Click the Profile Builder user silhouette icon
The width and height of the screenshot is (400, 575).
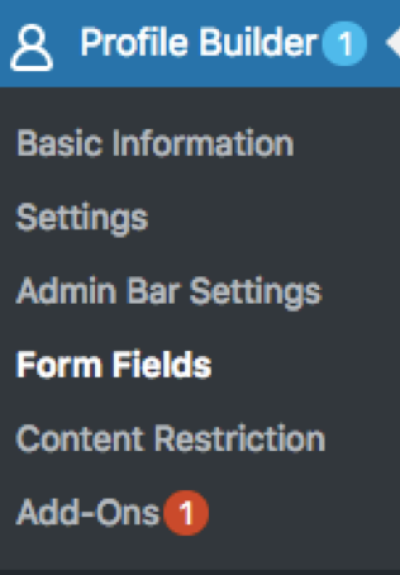pyautogui.click(x=32, y=47)
